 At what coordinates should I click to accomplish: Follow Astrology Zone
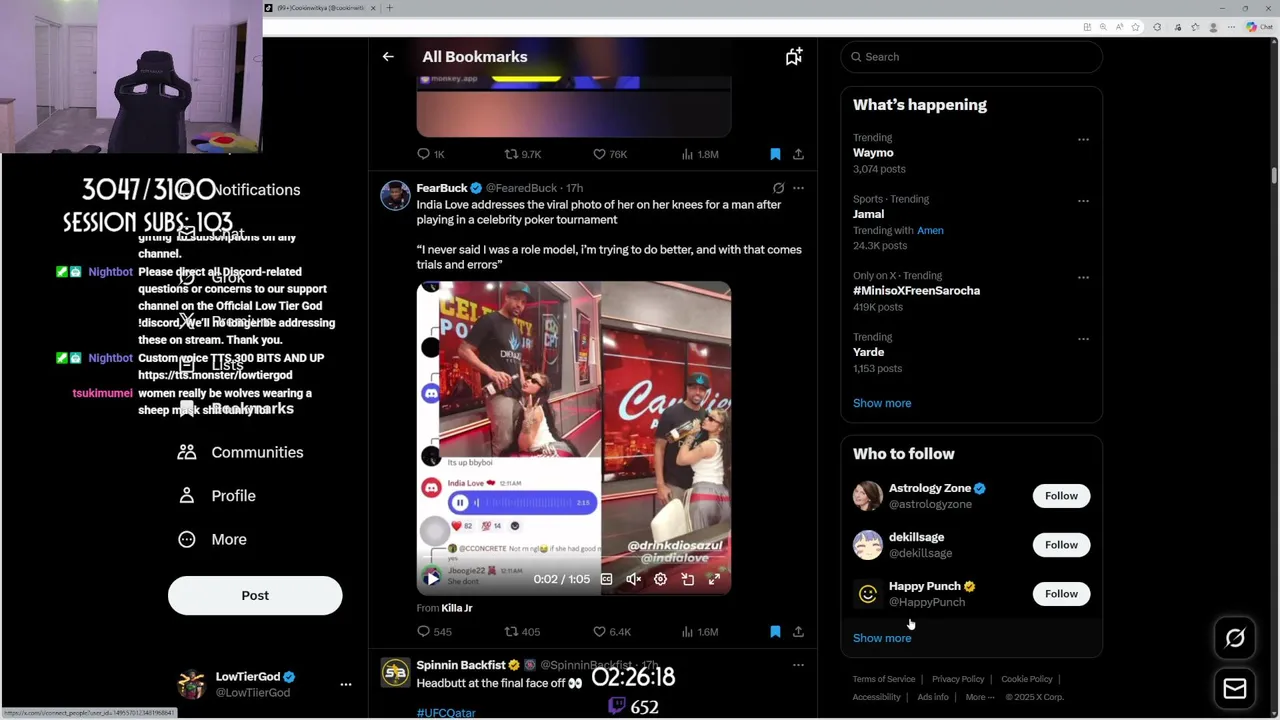[1061, 496]
